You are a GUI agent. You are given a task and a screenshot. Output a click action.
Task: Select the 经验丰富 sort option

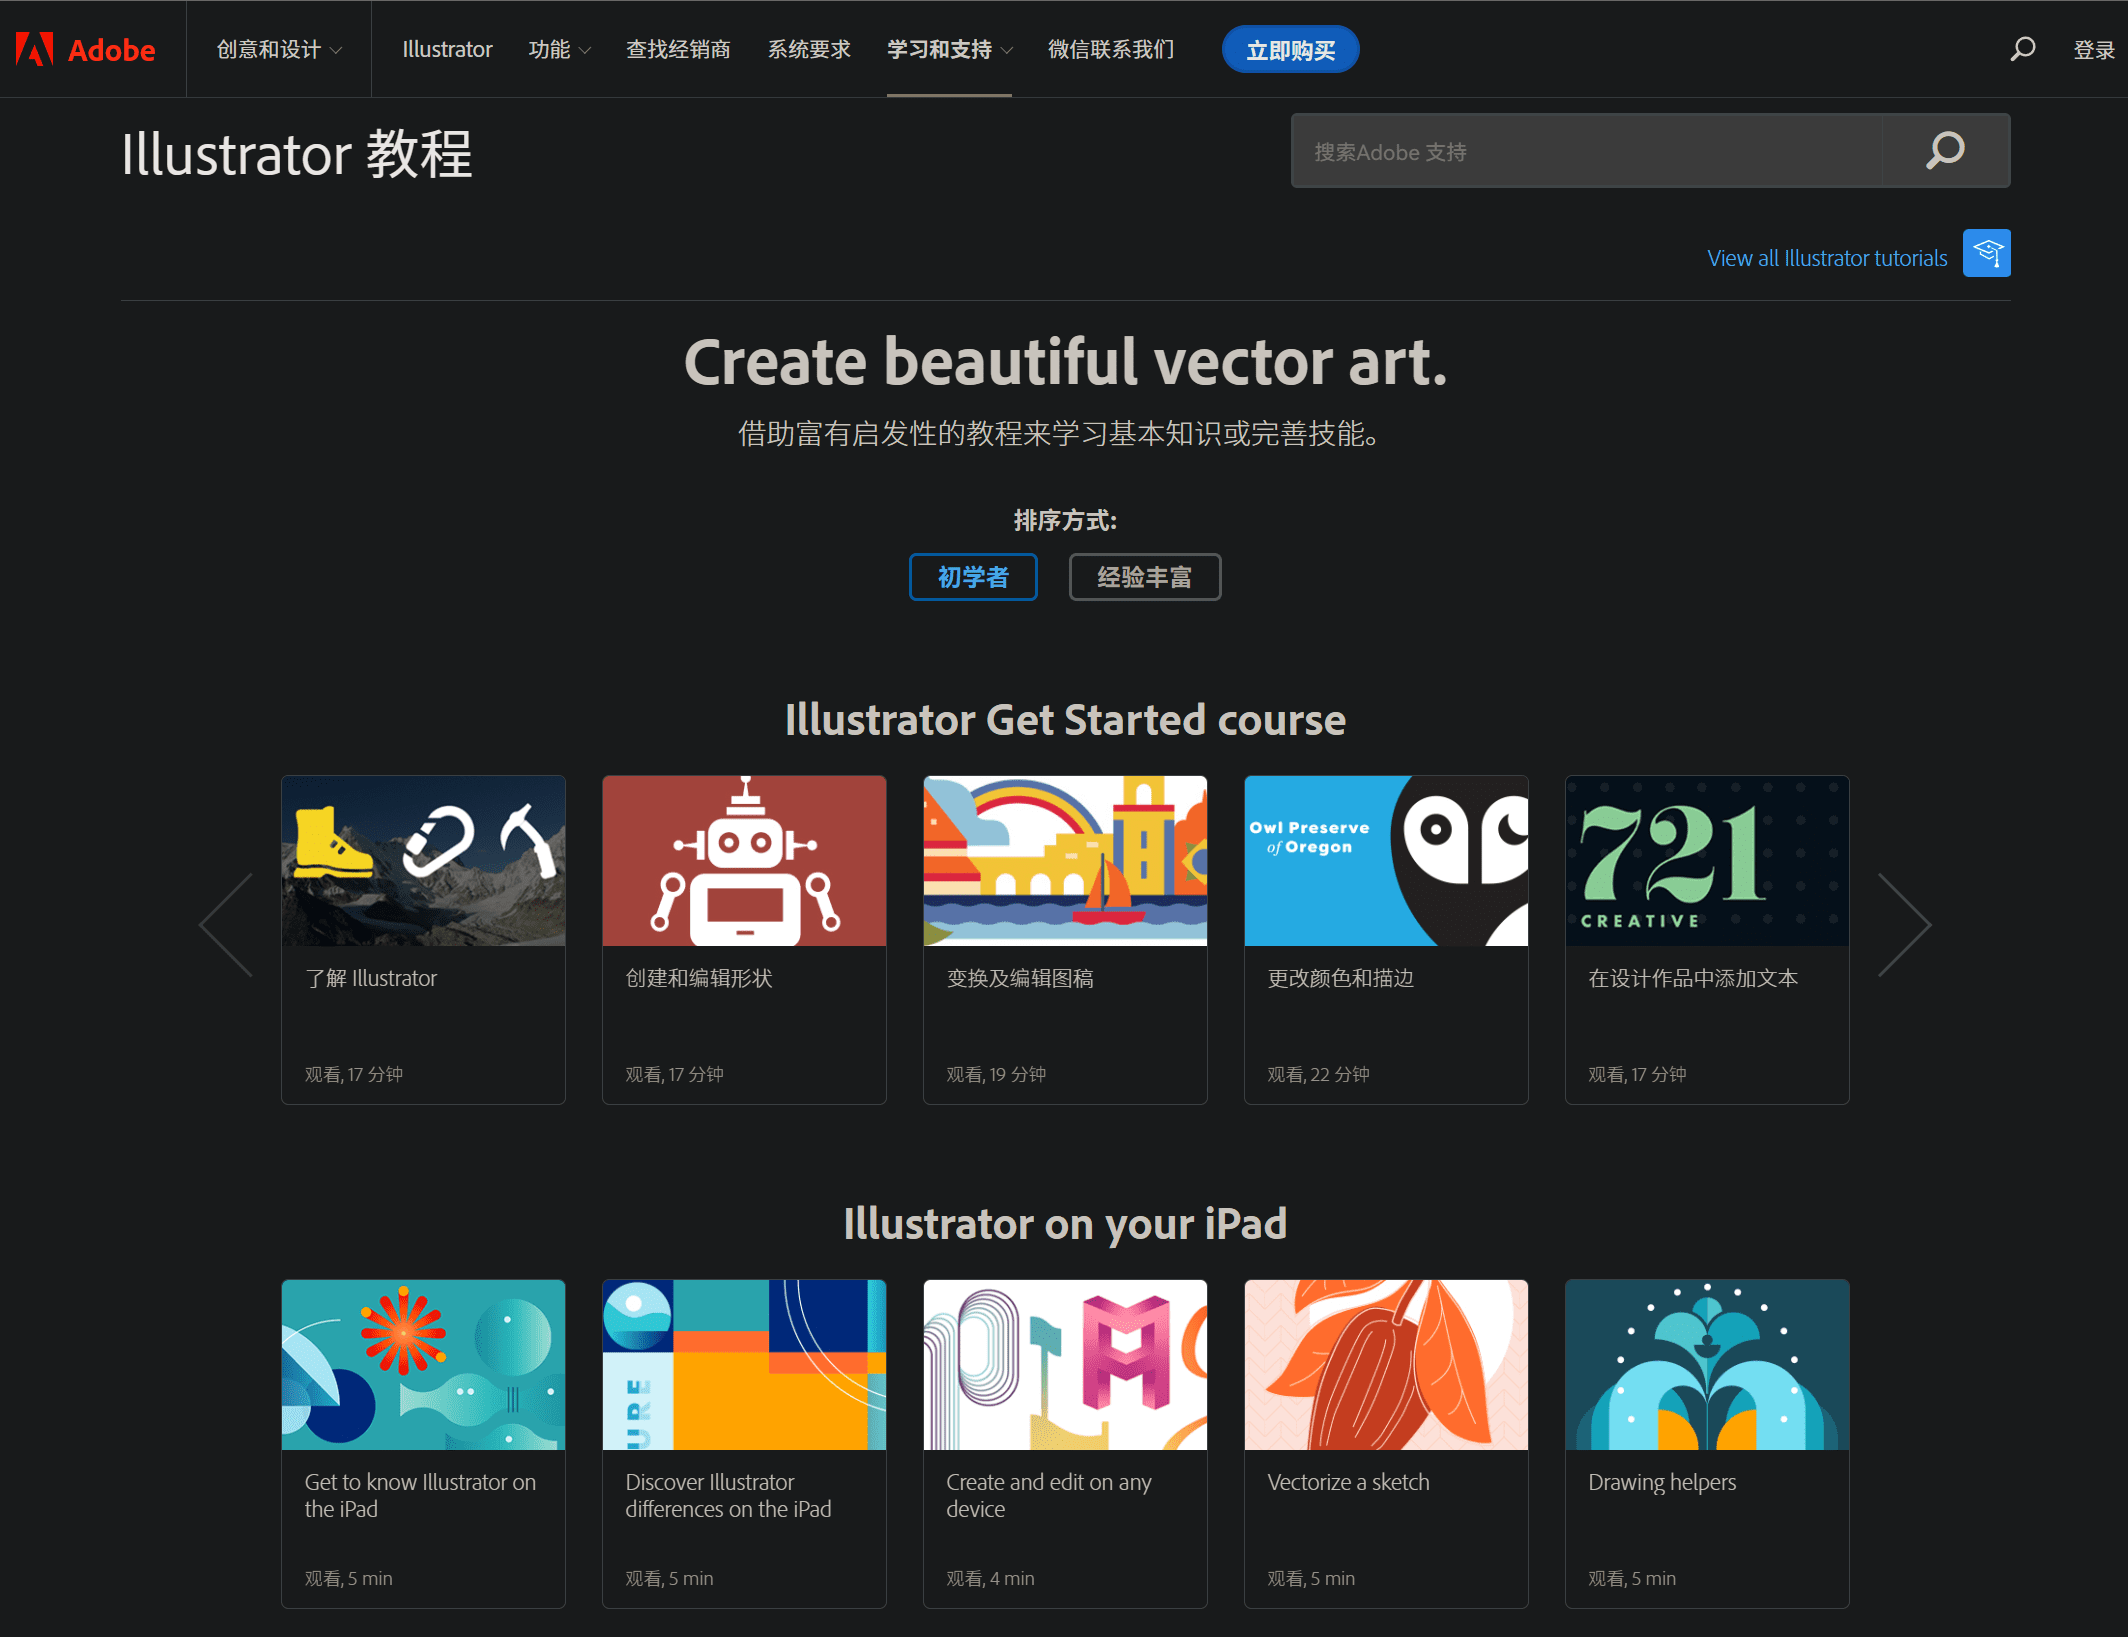click(x=1145, y=577)
